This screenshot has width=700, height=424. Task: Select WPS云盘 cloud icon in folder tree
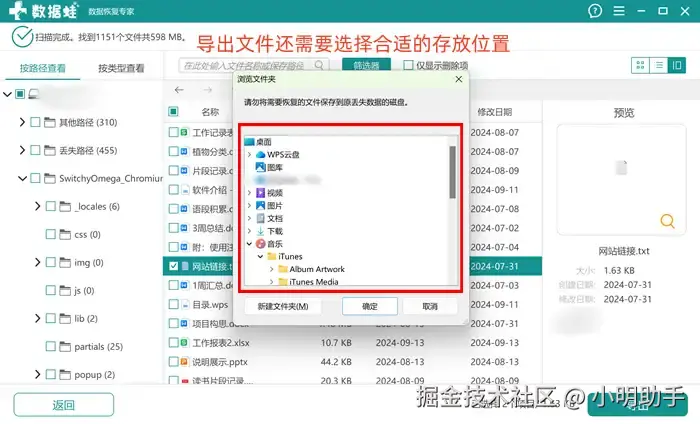click(260, 154)
